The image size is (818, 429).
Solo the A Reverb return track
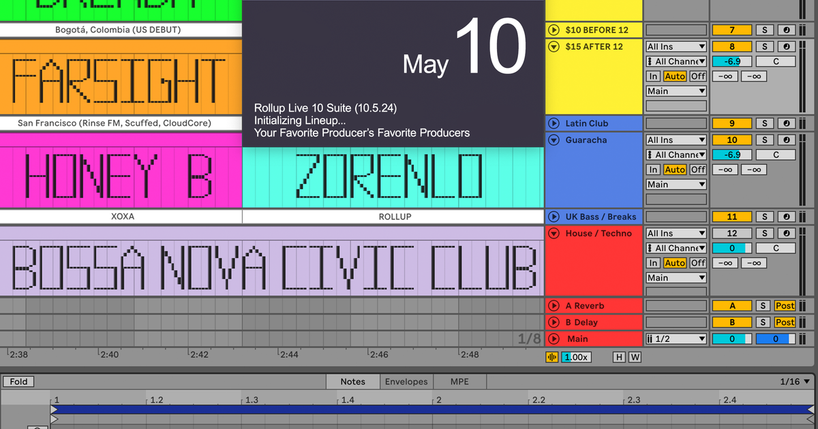(763, 306)
